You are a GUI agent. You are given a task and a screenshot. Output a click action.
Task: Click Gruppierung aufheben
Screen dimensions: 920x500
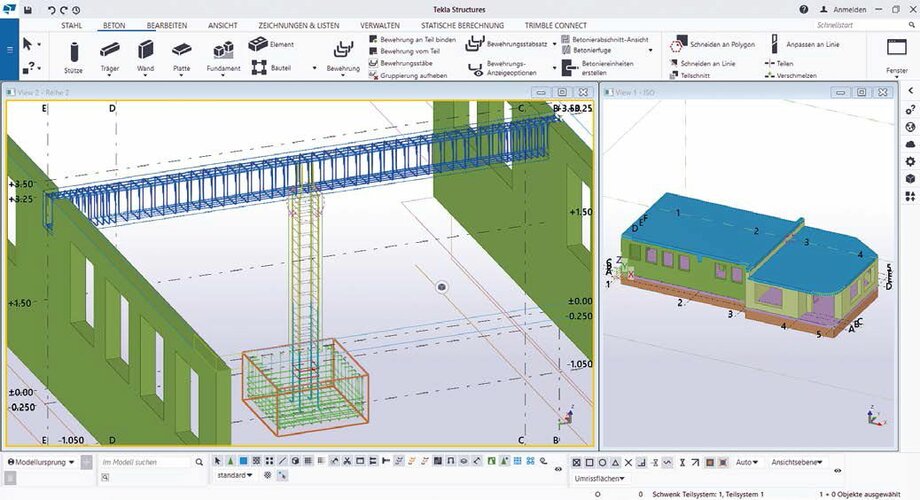point(408,75)
